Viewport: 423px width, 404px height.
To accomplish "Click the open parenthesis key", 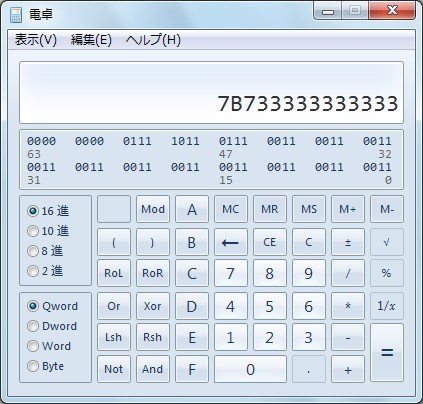I will [114, 242].
